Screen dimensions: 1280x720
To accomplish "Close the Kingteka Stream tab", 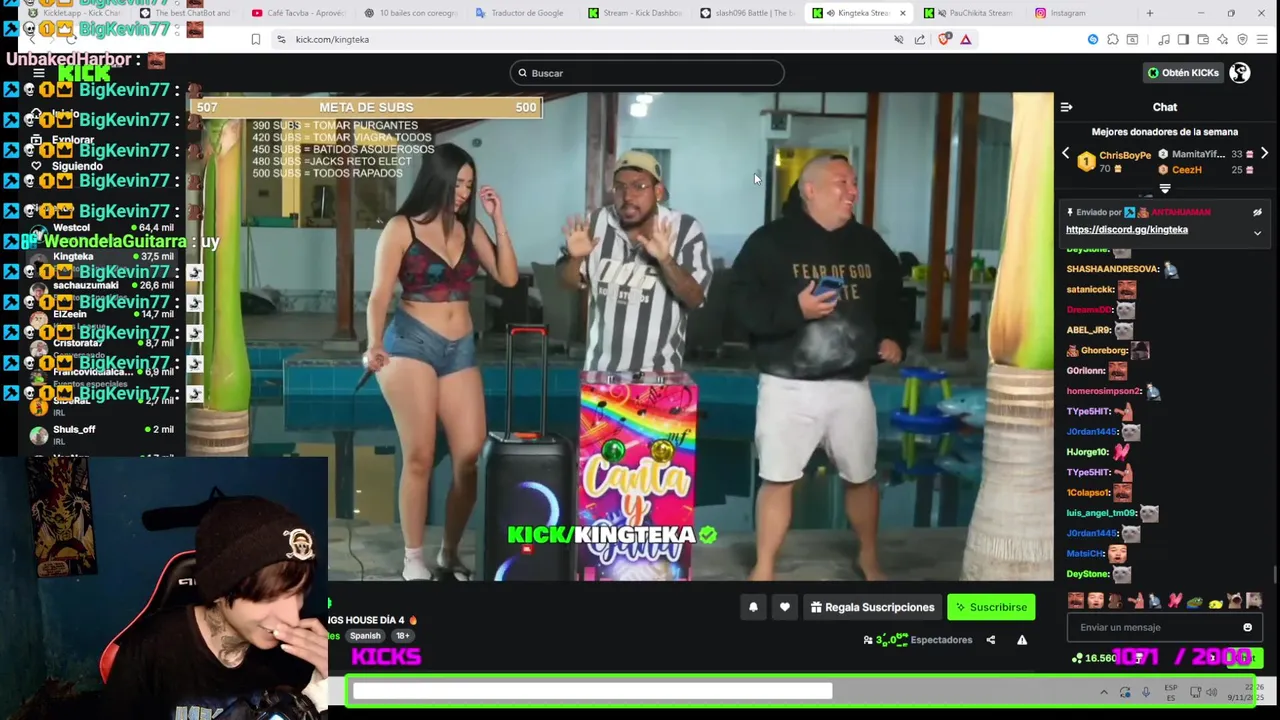I will 902,13.
